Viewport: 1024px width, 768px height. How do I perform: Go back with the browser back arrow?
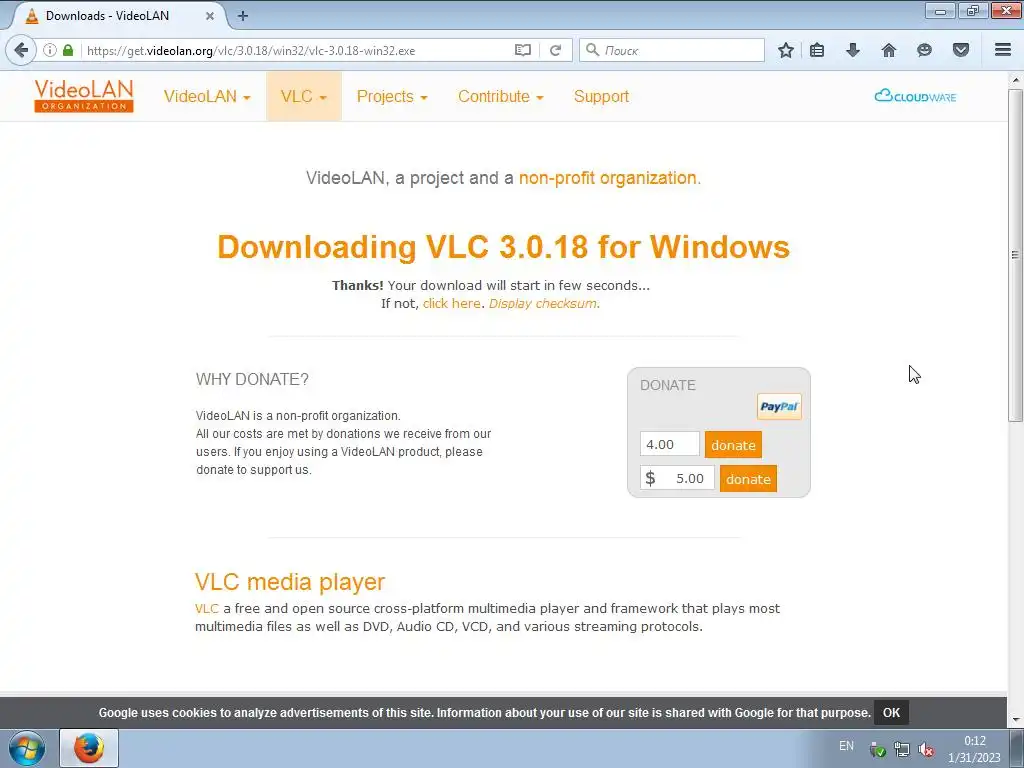pos(21,50)
